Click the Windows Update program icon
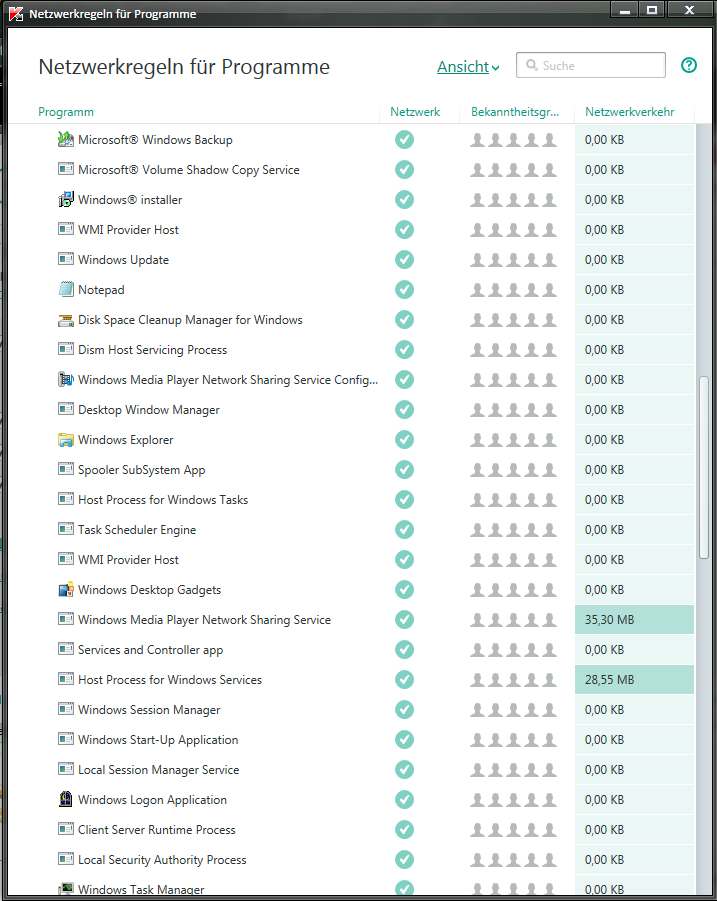Image resolution: width=717 pixels, height=901 pixels. pyautogui.click(x=65, y=259)
